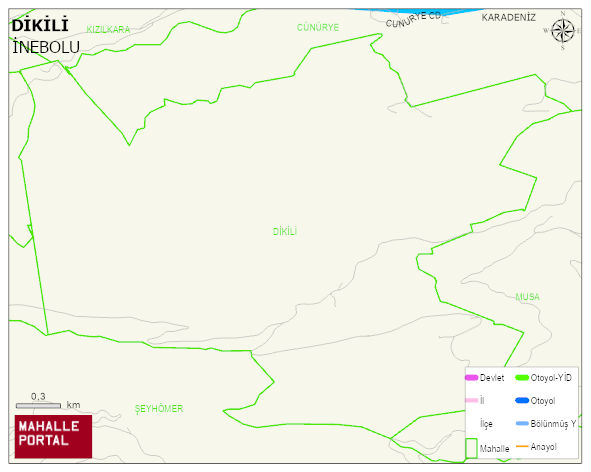Click the KIZILKARA neighborhood label

pyautogui.click(x=108, y=29)
